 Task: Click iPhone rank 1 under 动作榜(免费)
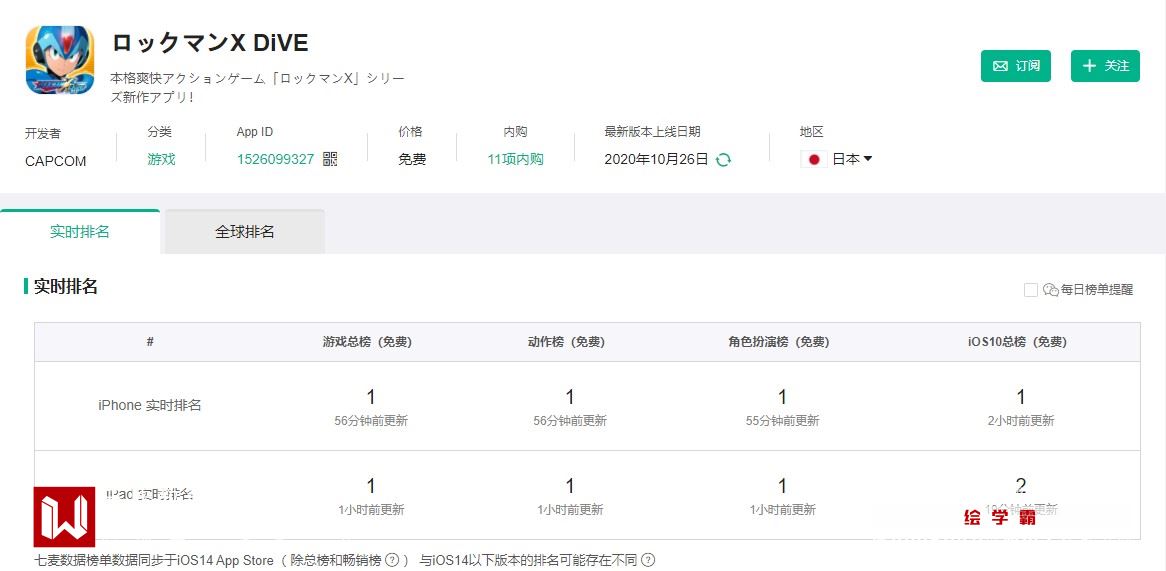click(x=570, y=397)
